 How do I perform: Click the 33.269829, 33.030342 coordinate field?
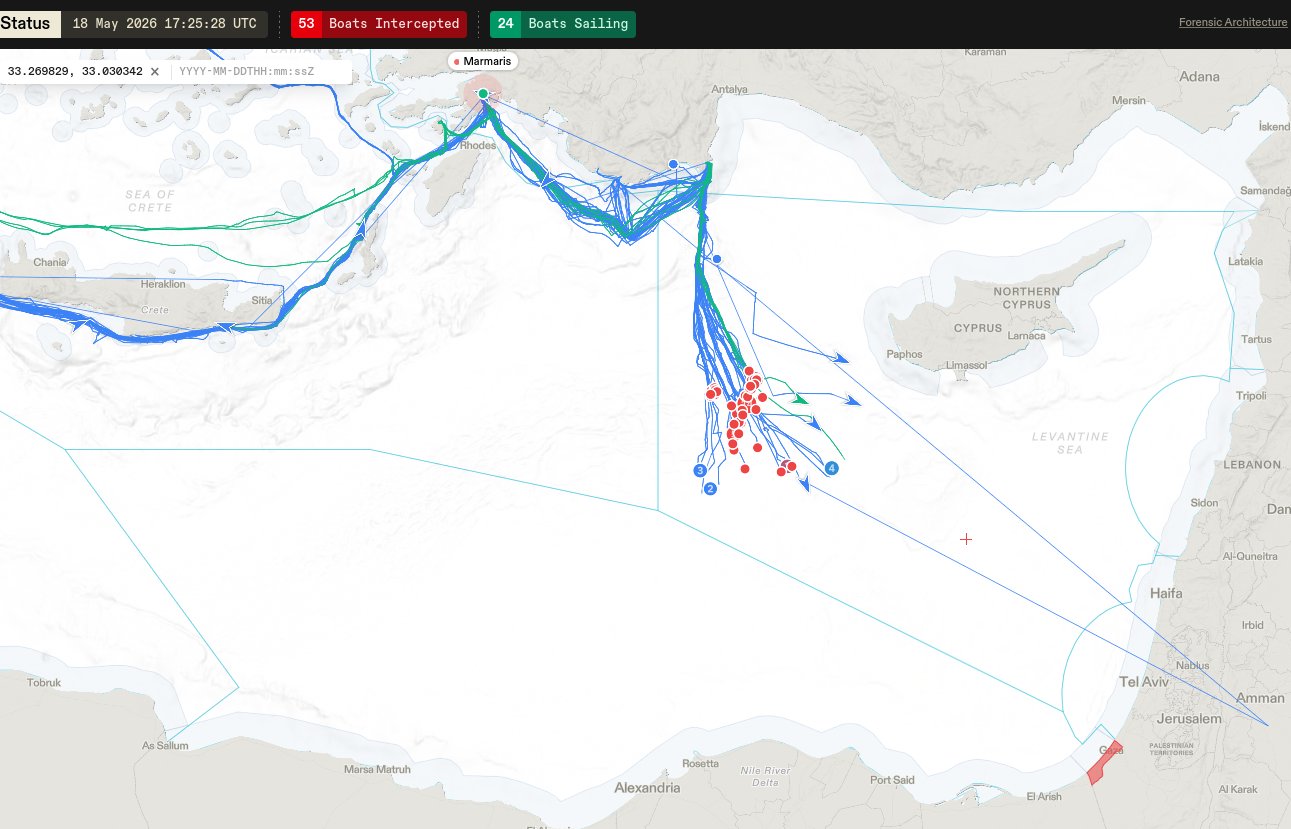click(75, 72)
